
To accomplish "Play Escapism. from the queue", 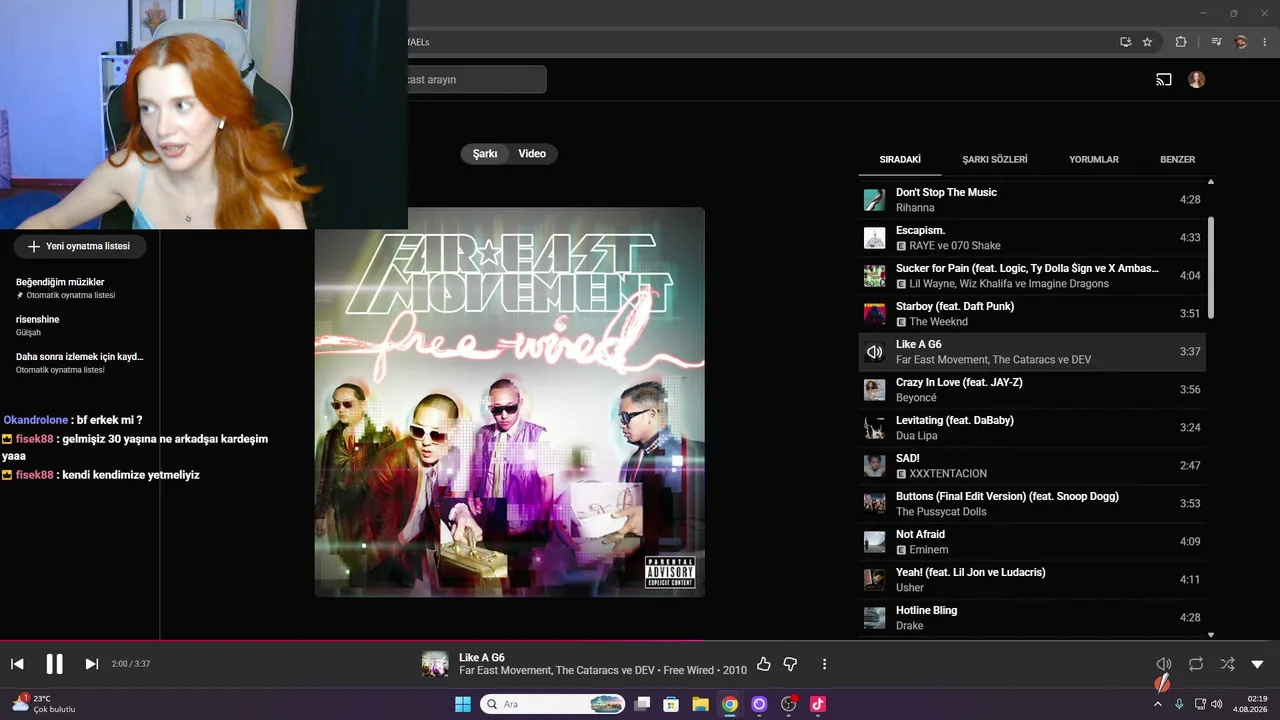I will [1032, 238].
